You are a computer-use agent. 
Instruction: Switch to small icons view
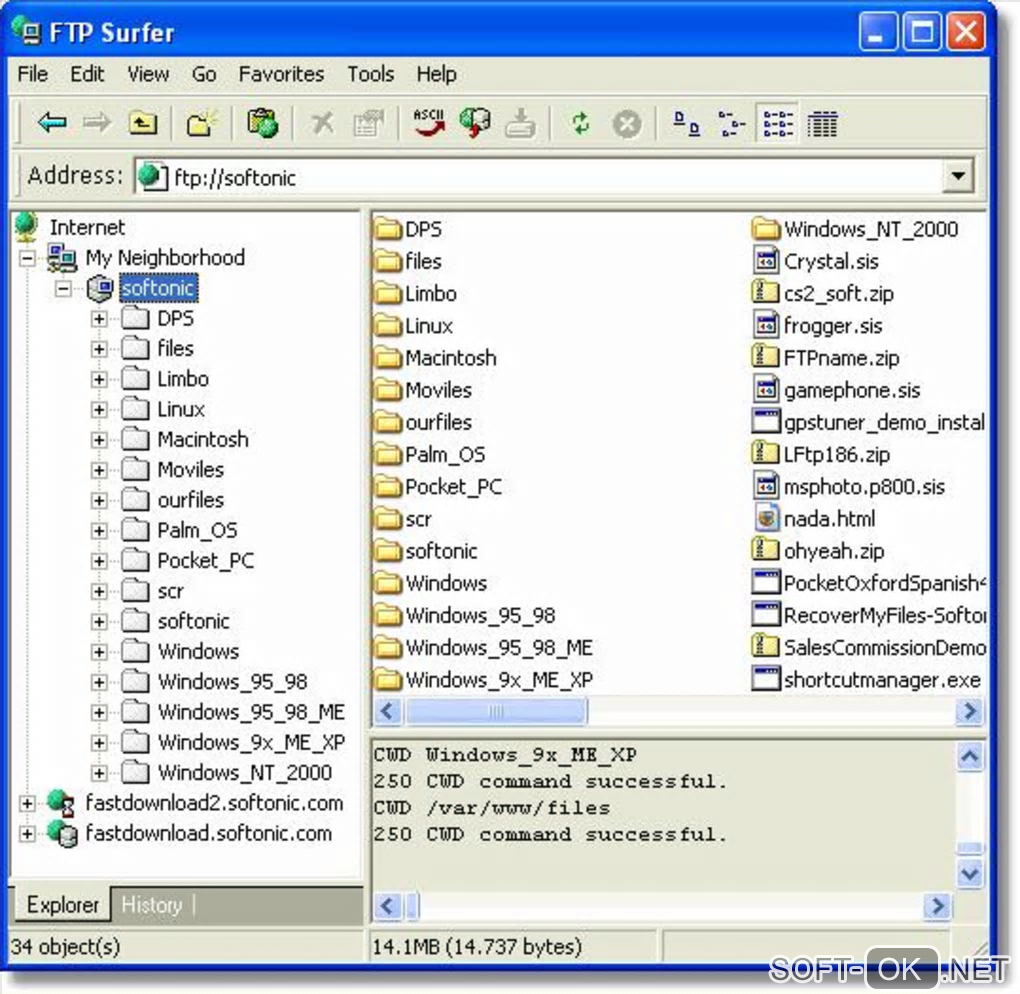click(732, 124)
